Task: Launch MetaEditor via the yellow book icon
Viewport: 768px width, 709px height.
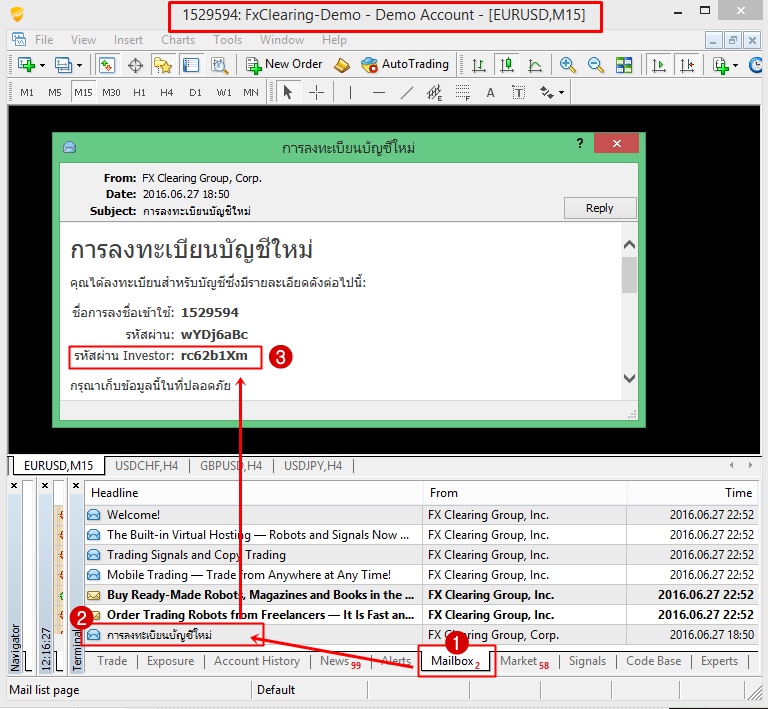Action: coord(342,65)
